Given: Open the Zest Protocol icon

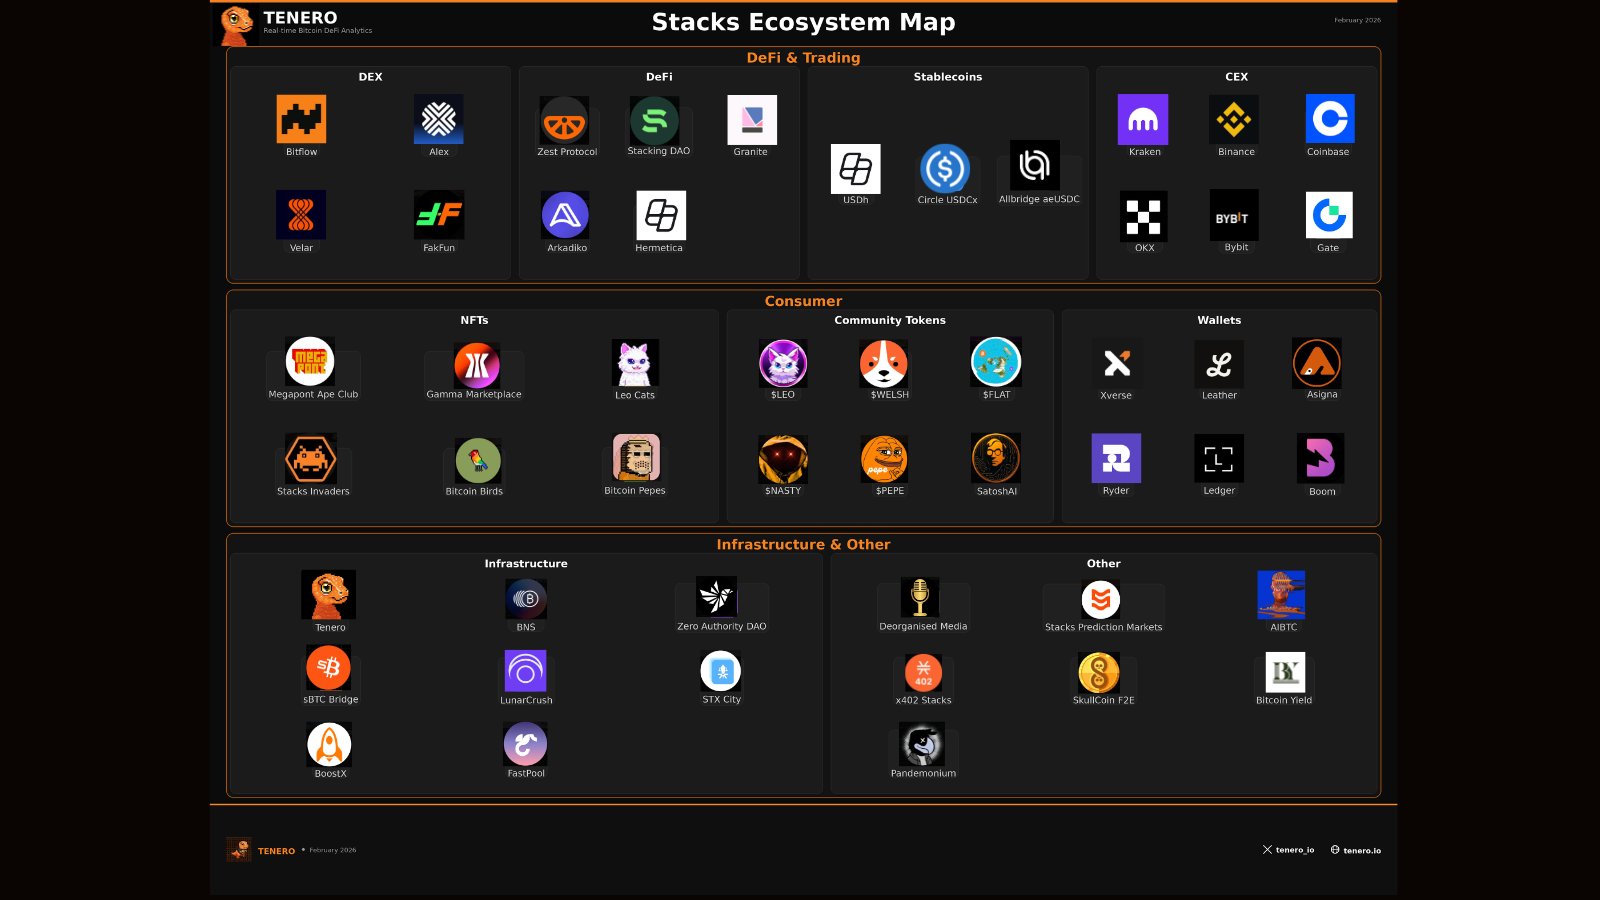Looking at the screenshot, I should [564, 121].
